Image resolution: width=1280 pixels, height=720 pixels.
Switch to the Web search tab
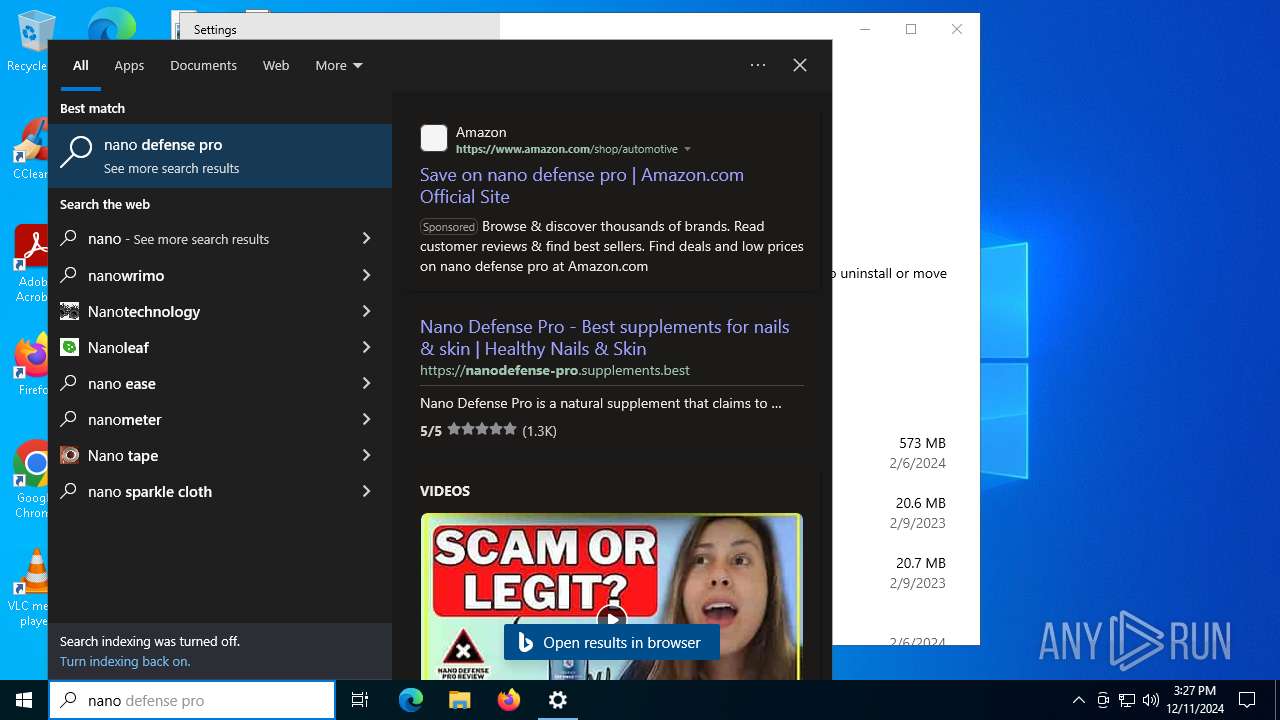click(276, 65)
